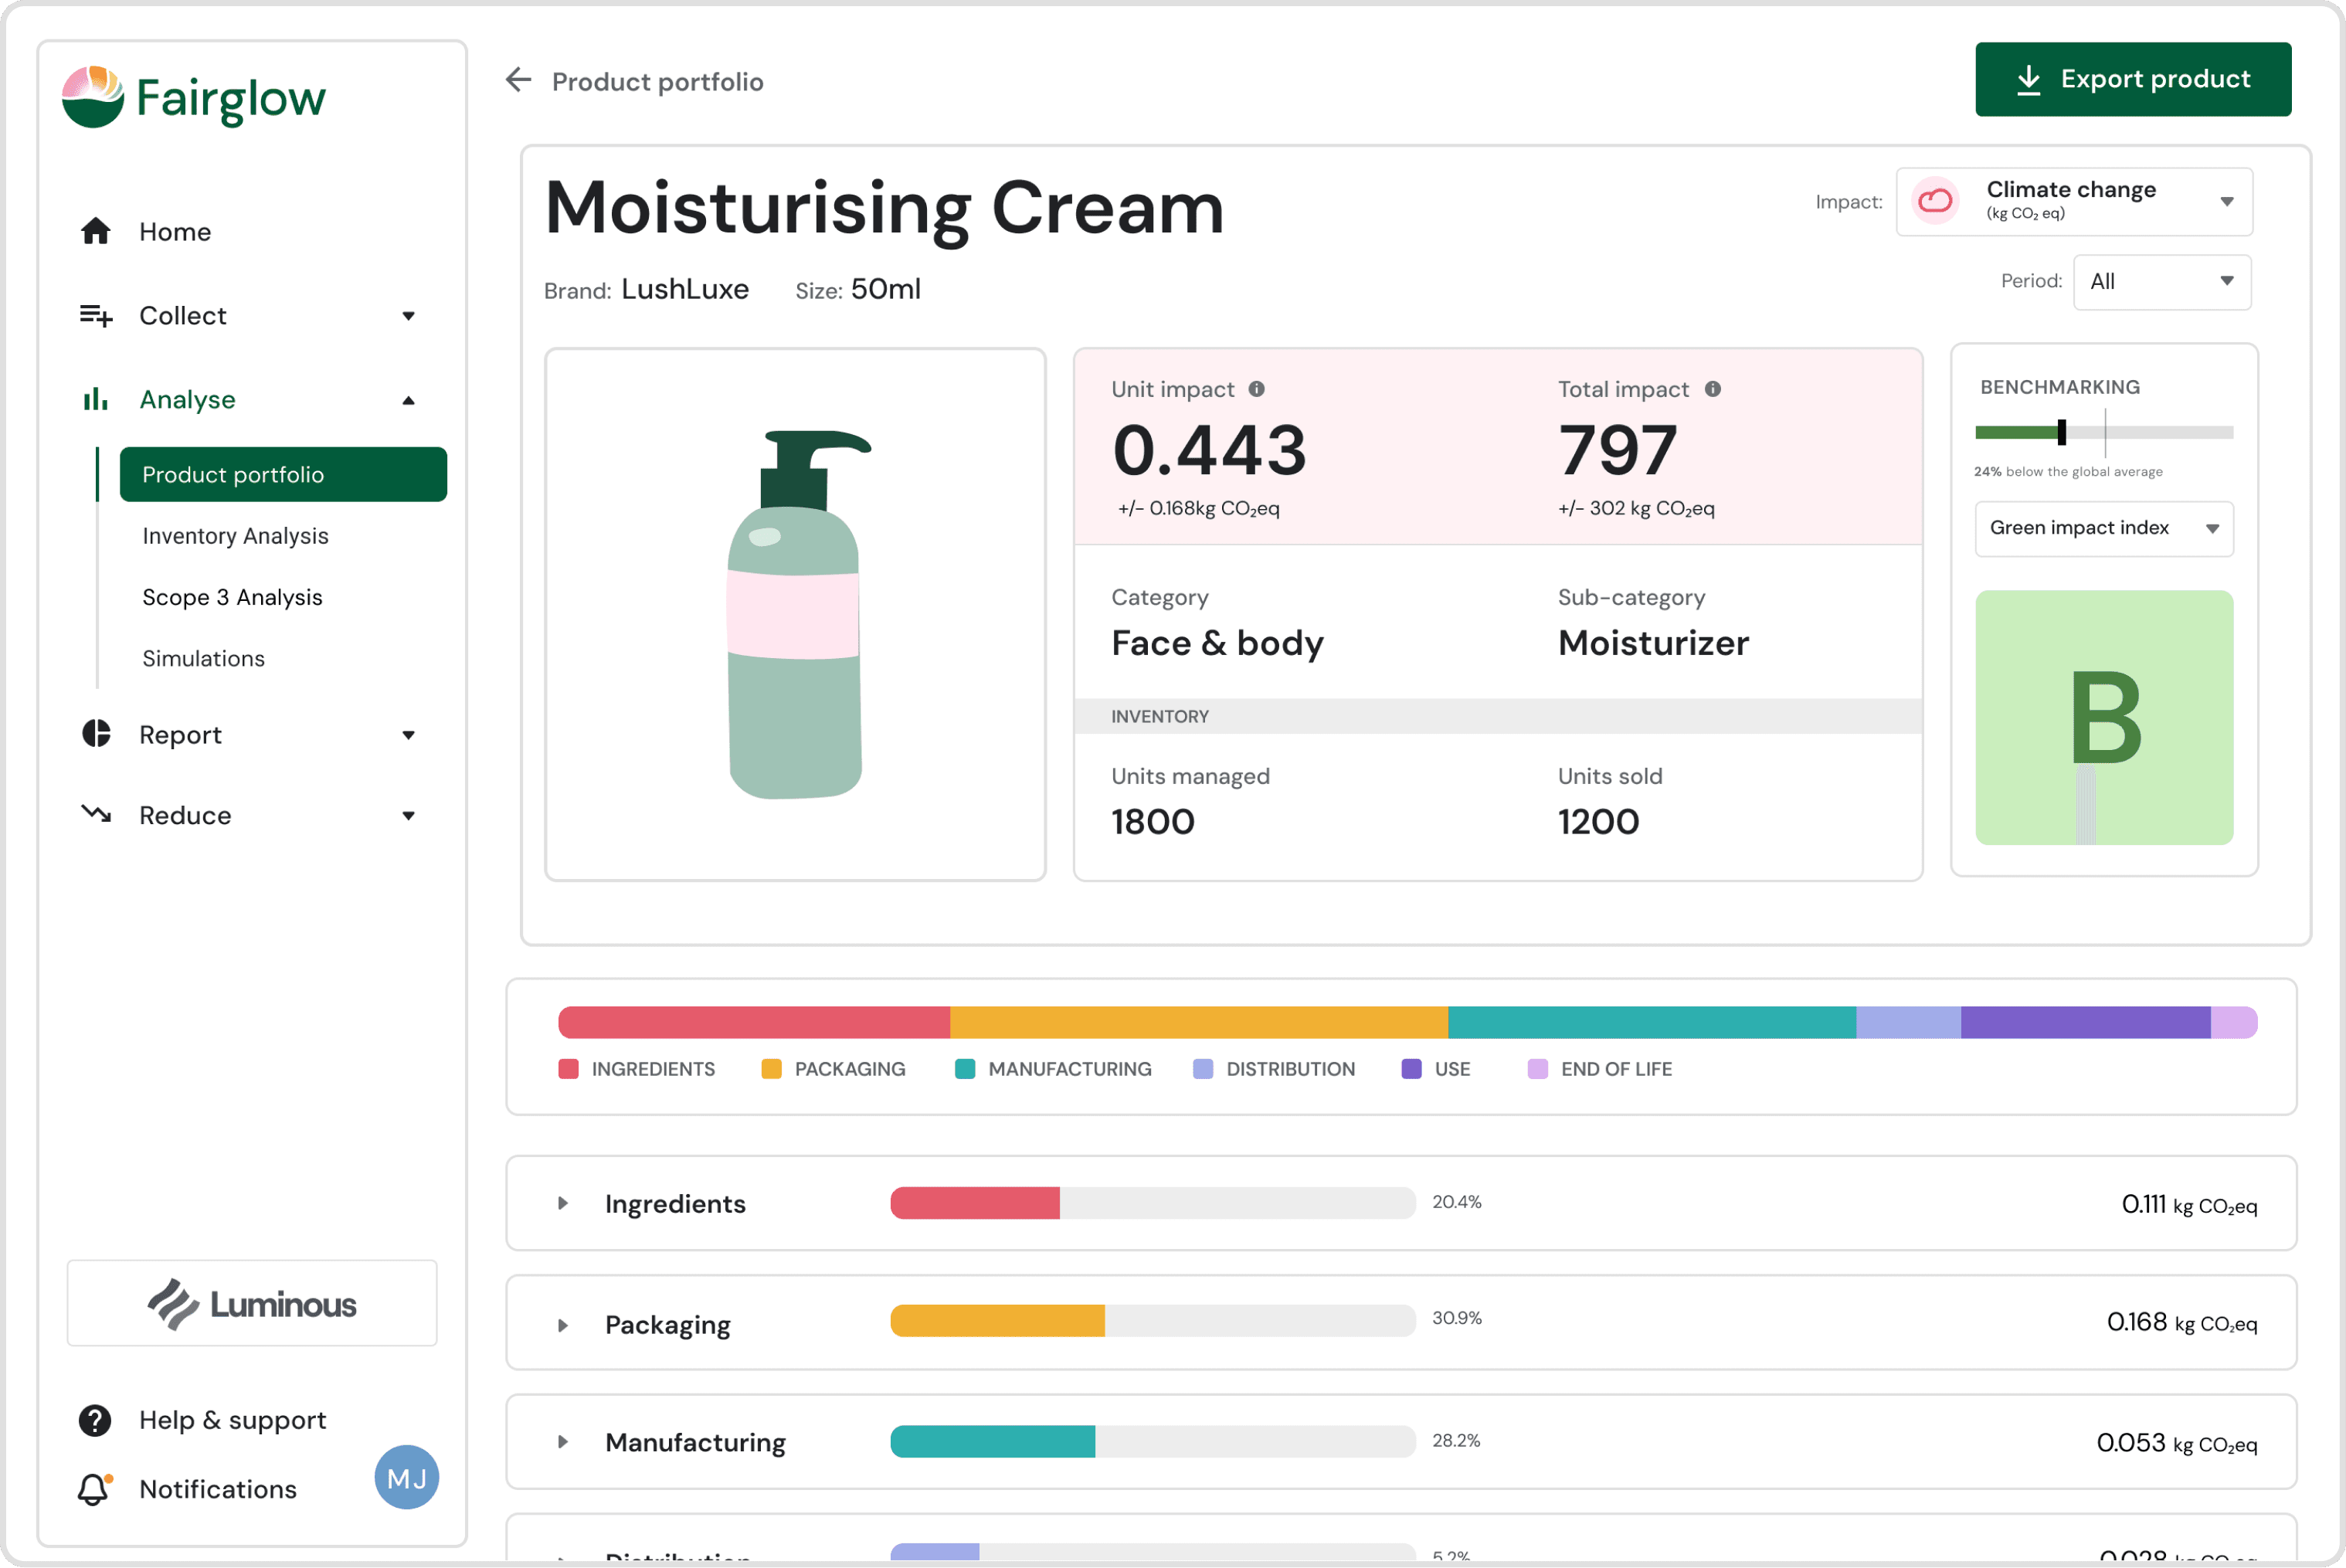Collapse the Analyse sidebar section
The image size is (2346, 1568).
(x=408, y=400)
